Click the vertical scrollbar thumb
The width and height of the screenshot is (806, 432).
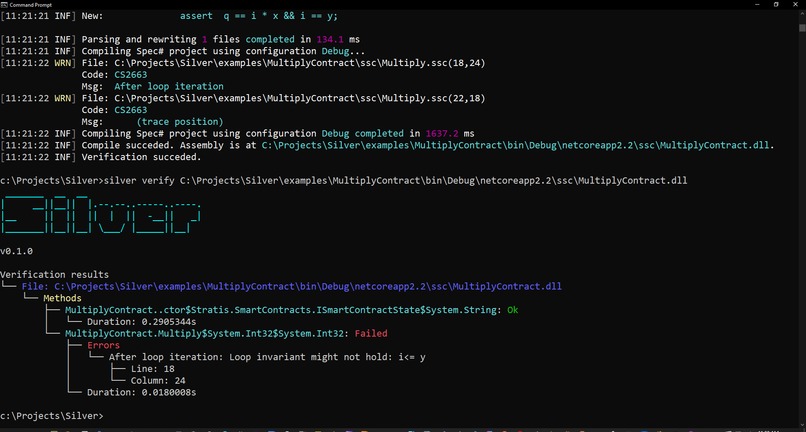802,27
